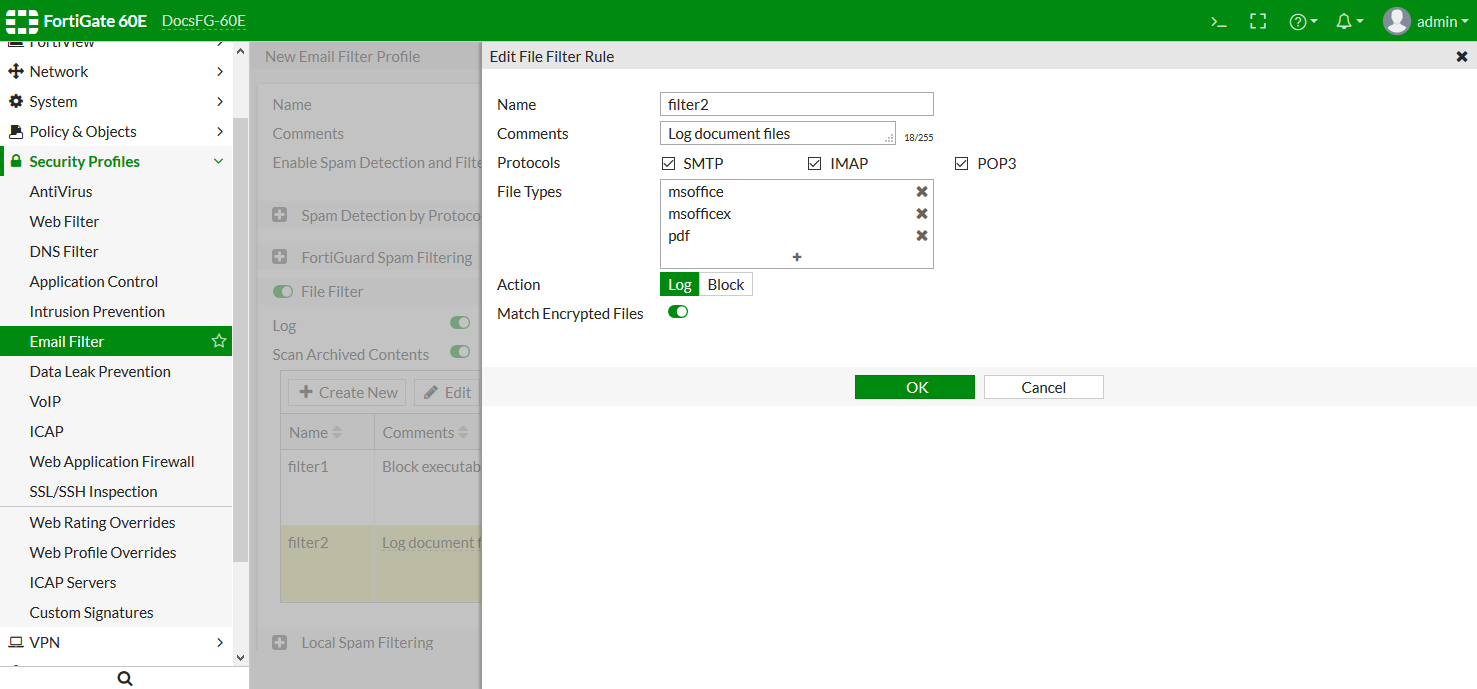The height and width of the screenshot is (689, 1477).
Task: Click the FortiGate grid logo icon
Action: coord(21,20)
